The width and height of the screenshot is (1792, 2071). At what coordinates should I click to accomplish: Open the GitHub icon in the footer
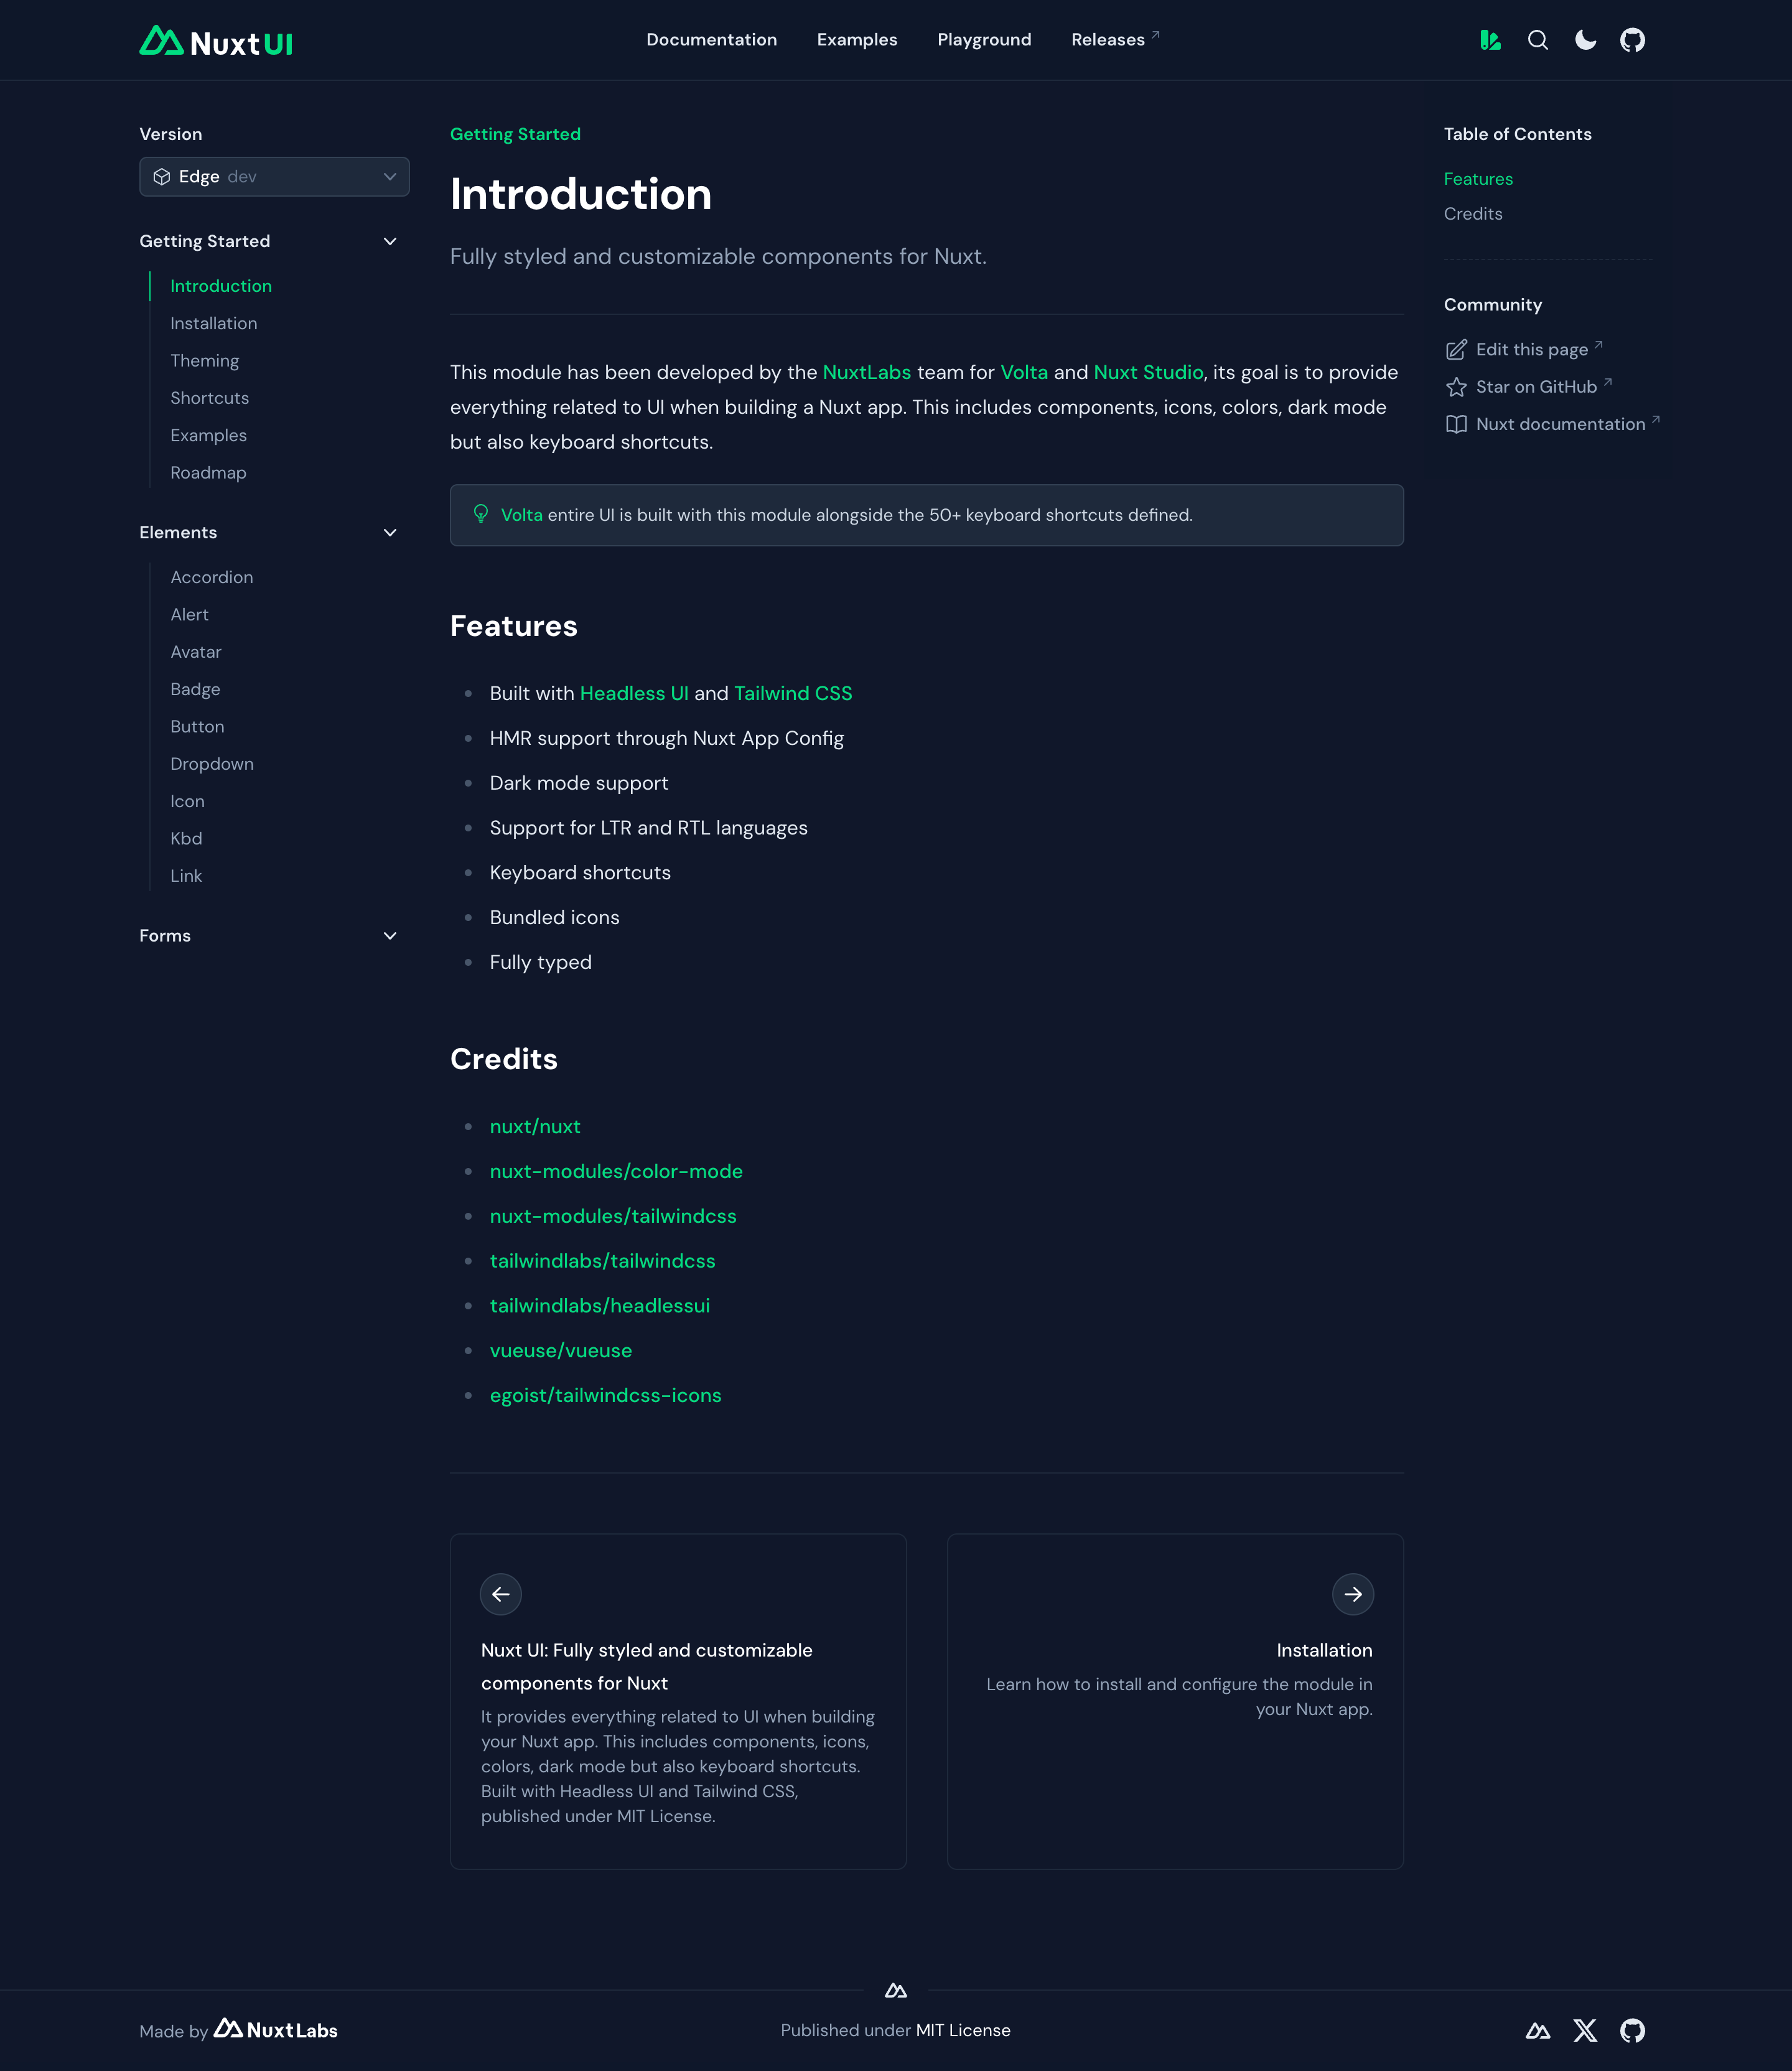[1633, 2030]
